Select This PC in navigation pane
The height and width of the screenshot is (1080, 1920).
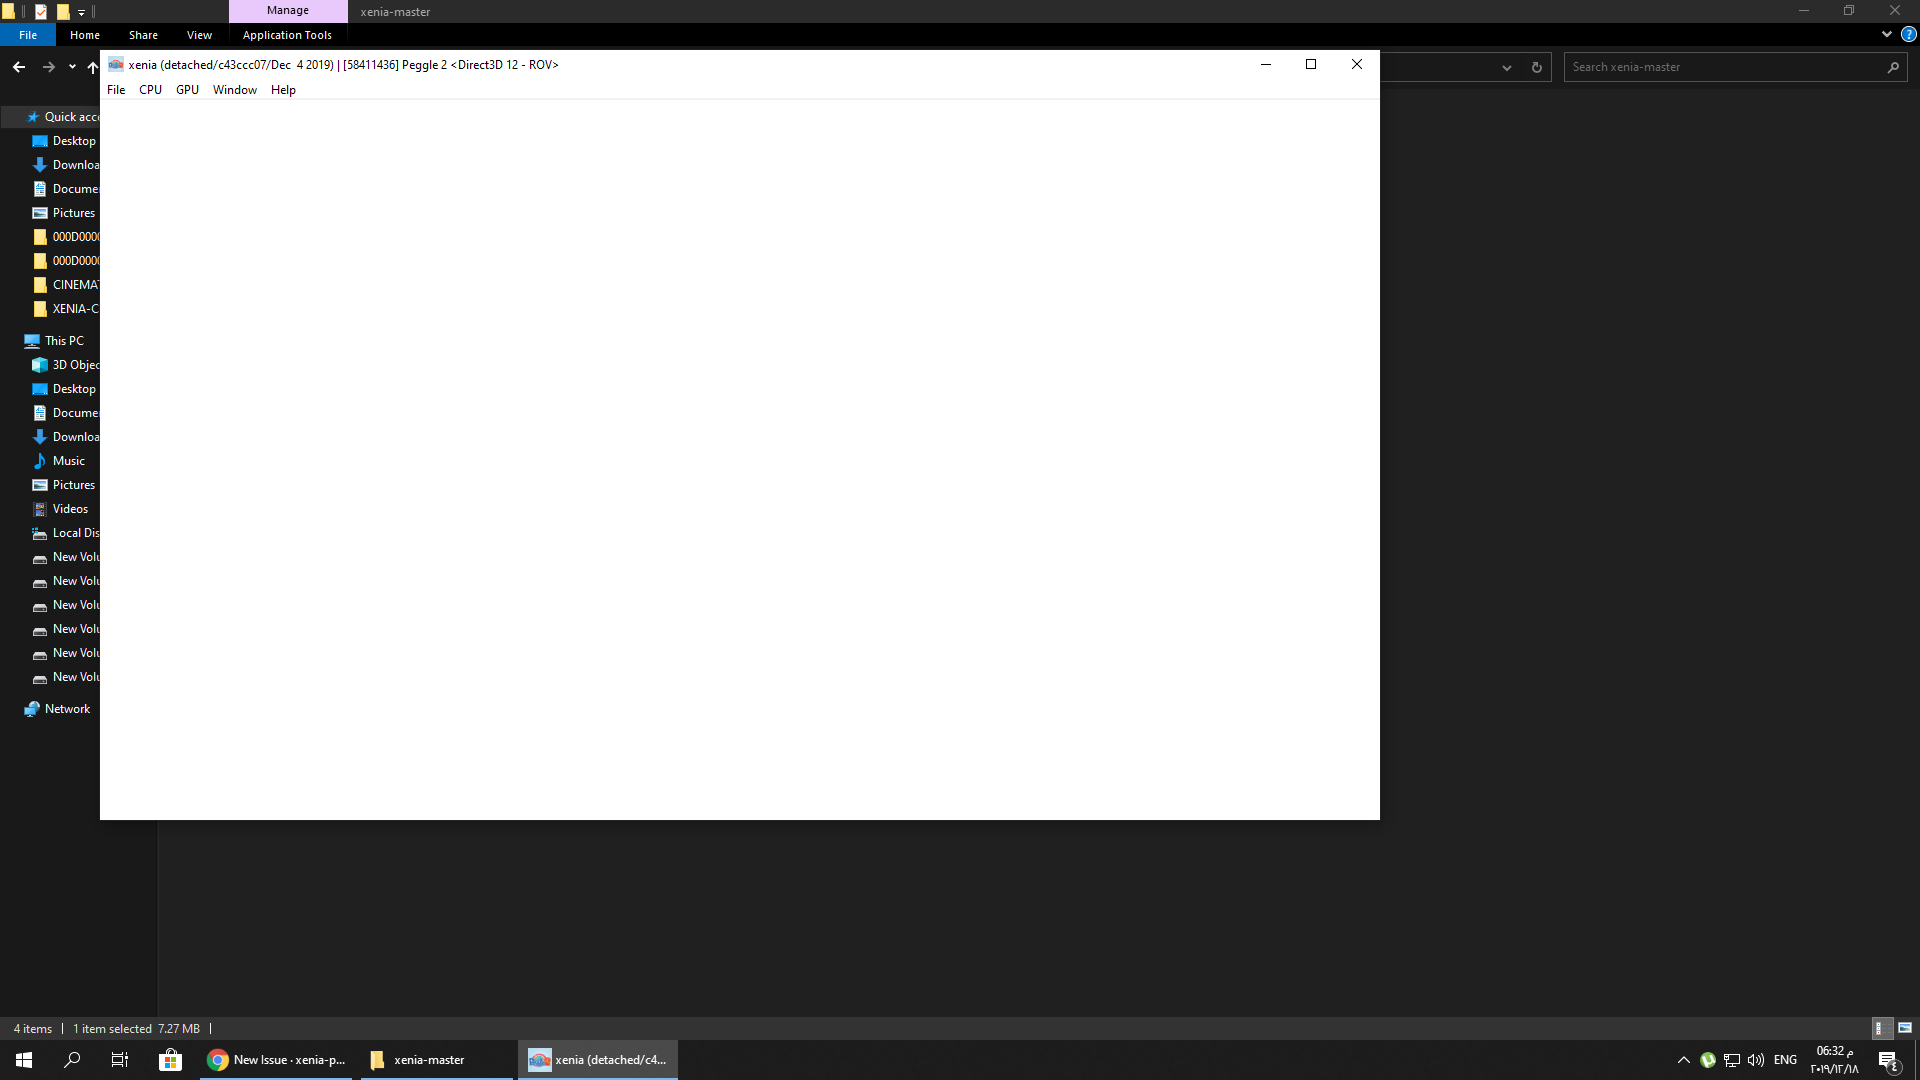55,341
